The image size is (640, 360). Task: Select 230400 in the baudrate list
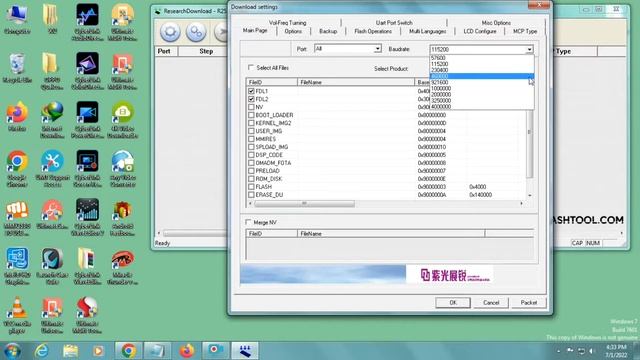[482, 70]
